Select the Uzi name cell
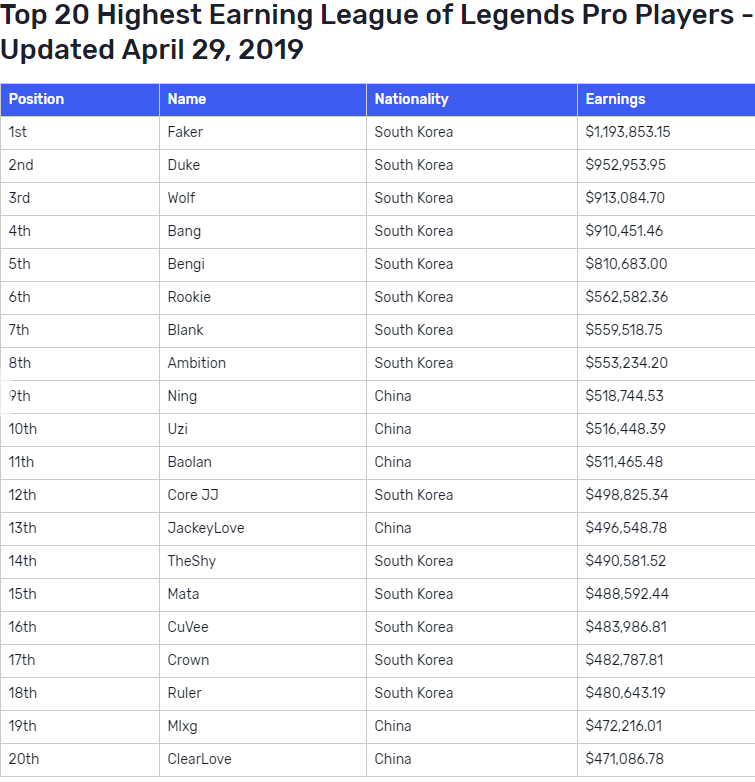This screenshot has height=782, width=755. point(263,429)
